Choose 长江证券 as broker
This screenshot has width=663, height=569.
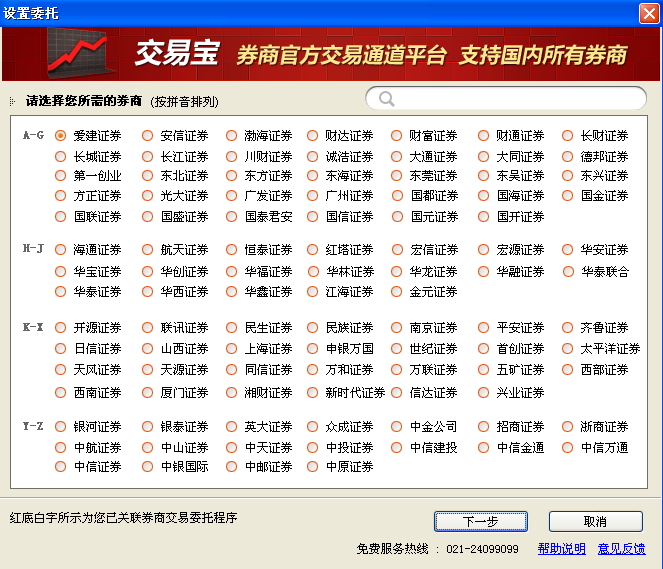(x=148, y=157)
